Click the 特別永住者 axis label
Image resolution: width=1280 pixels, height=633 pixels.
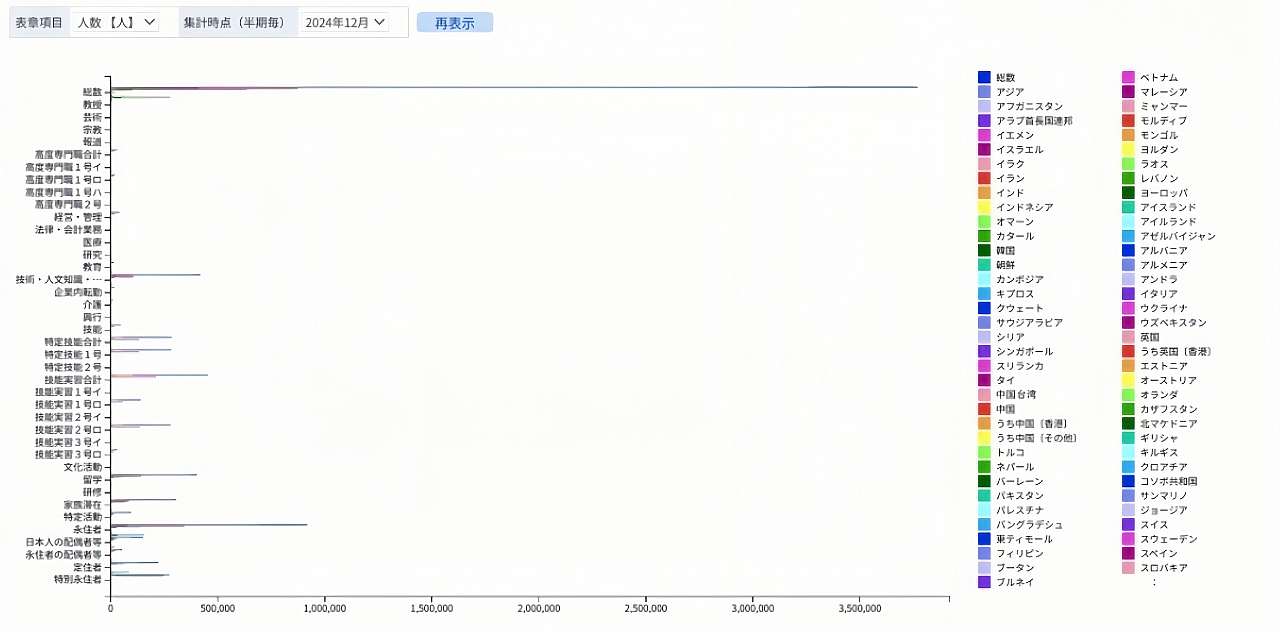tap(78, 579)
